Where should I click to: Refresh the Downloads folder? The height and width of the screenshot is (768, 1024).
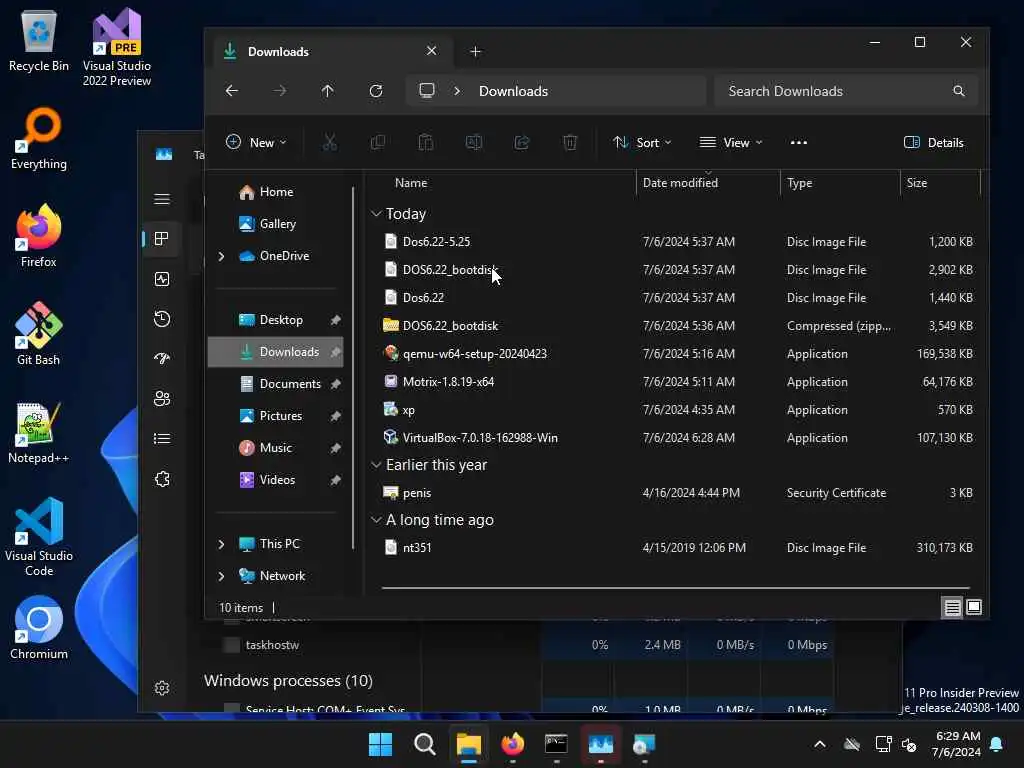point(376,91)
